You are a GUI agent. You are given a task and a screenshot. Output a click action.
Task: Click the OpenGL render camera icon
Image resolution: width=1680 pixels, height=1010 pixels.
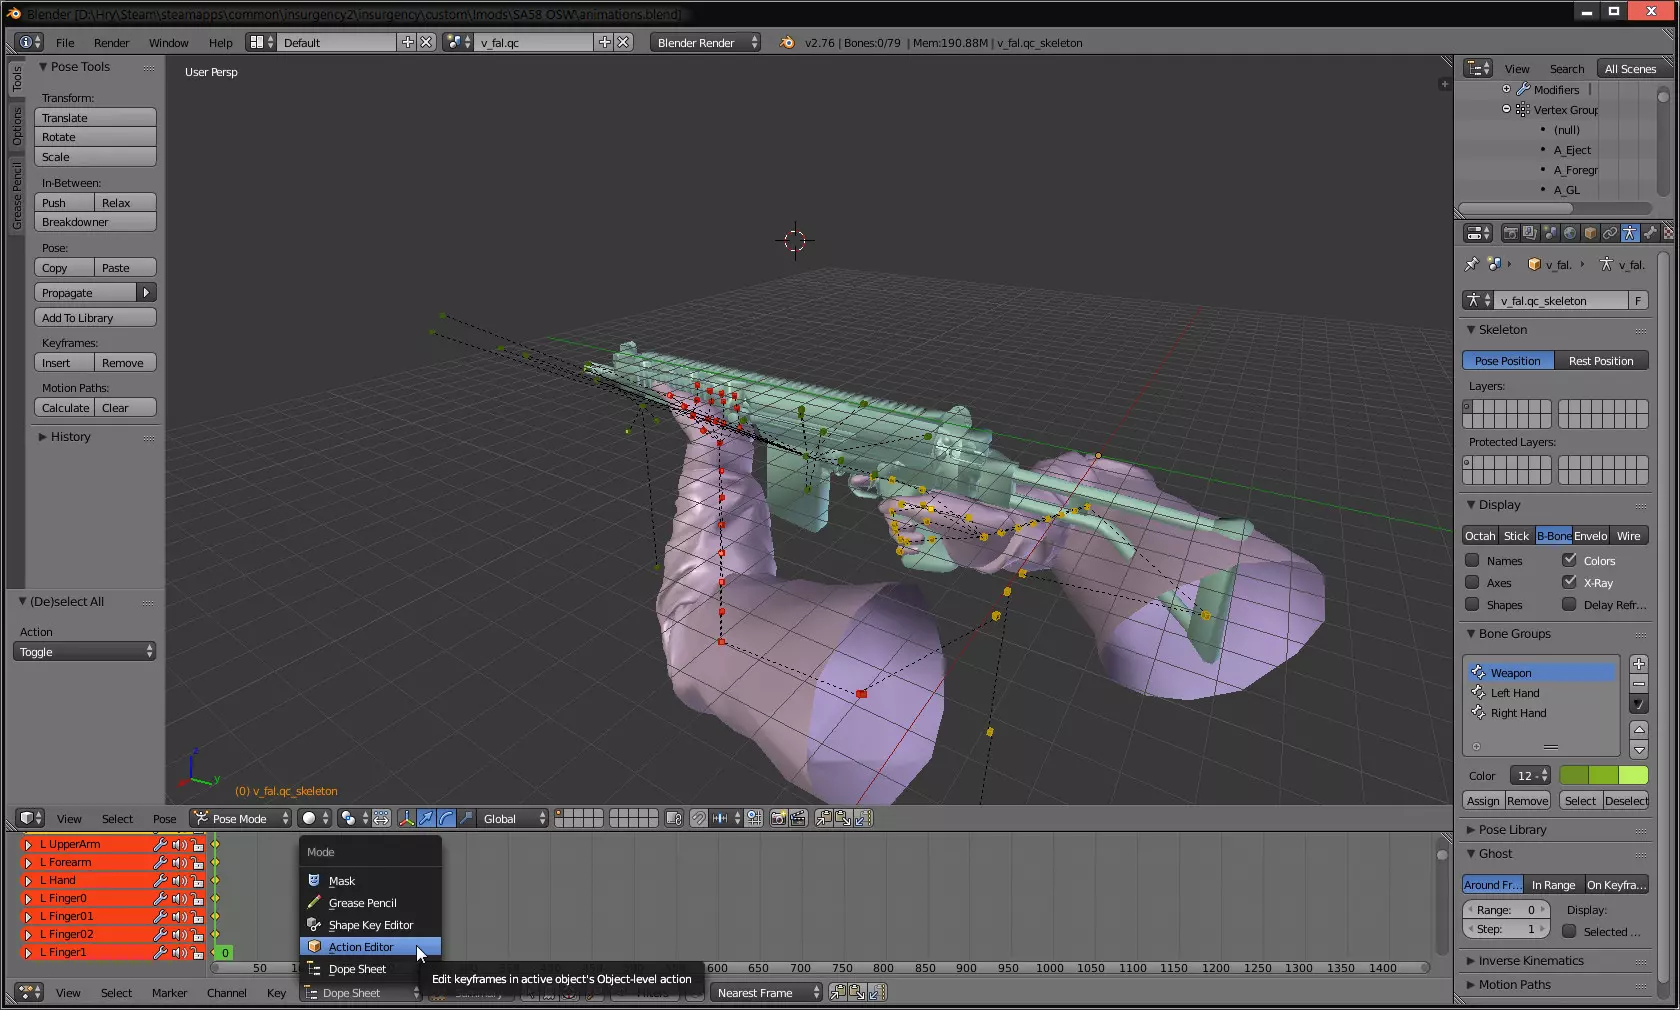pyautogui.click(x=778, y=819)
